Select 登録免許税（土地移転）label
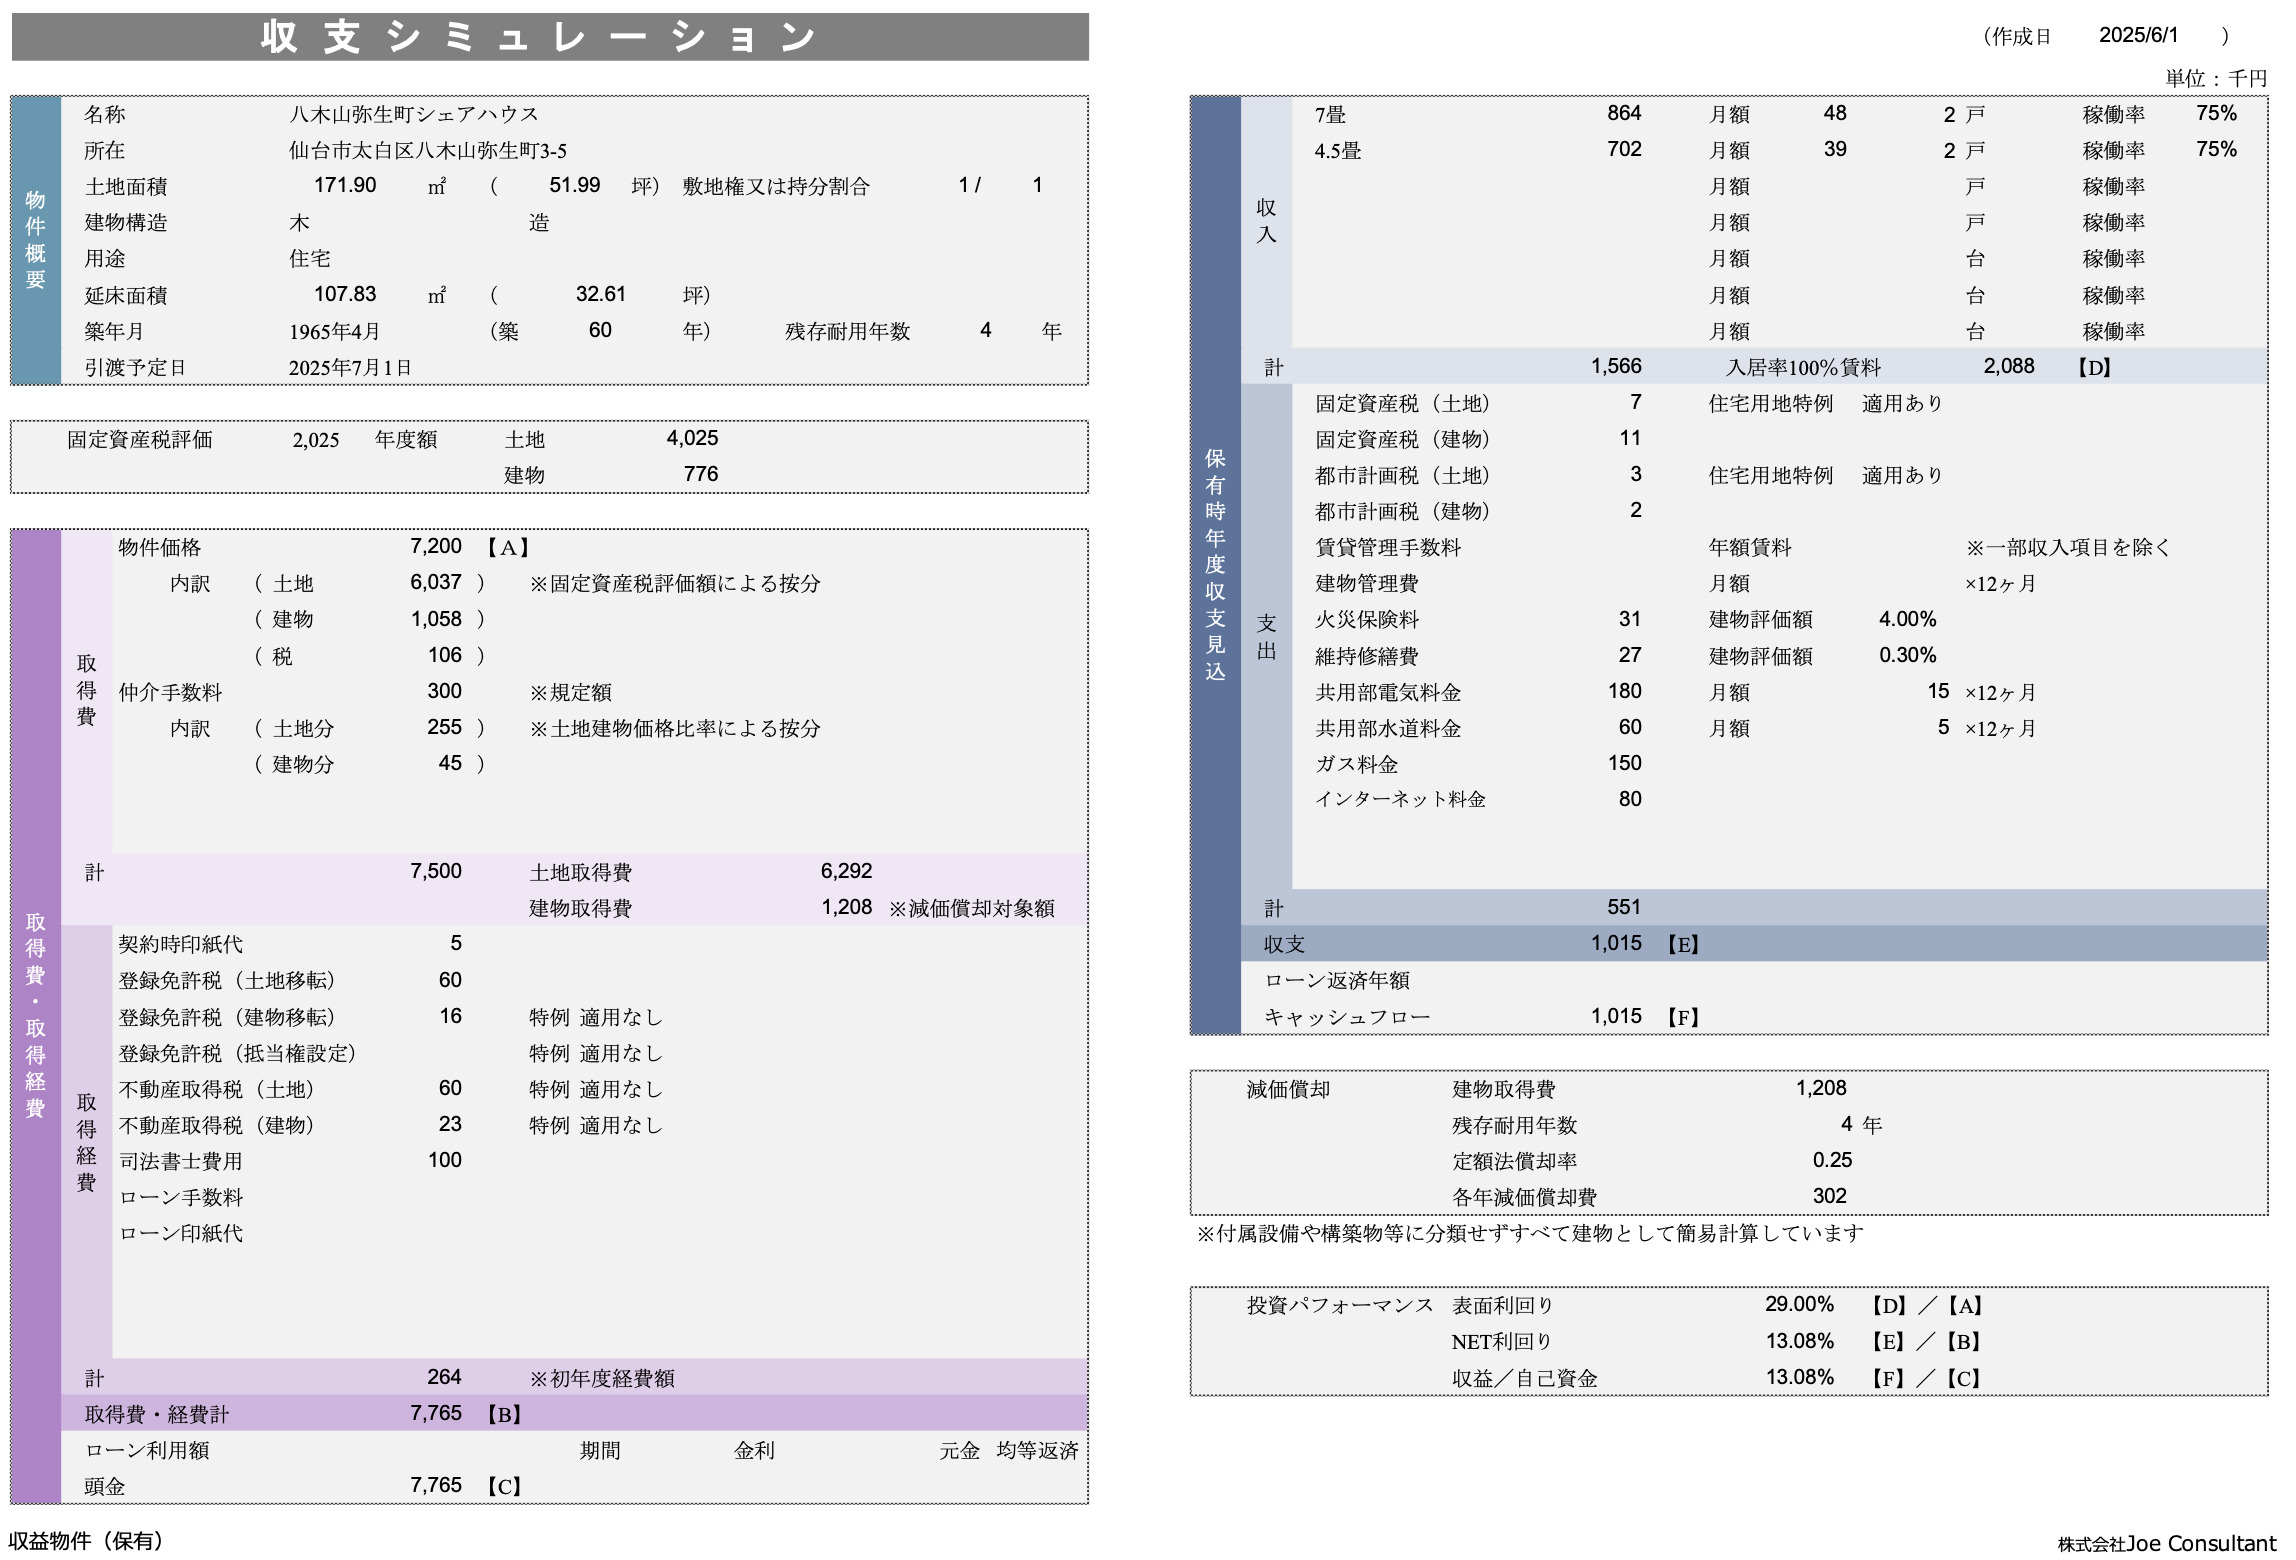This screenshot has height=1560, width=2296. pos(227,980)
